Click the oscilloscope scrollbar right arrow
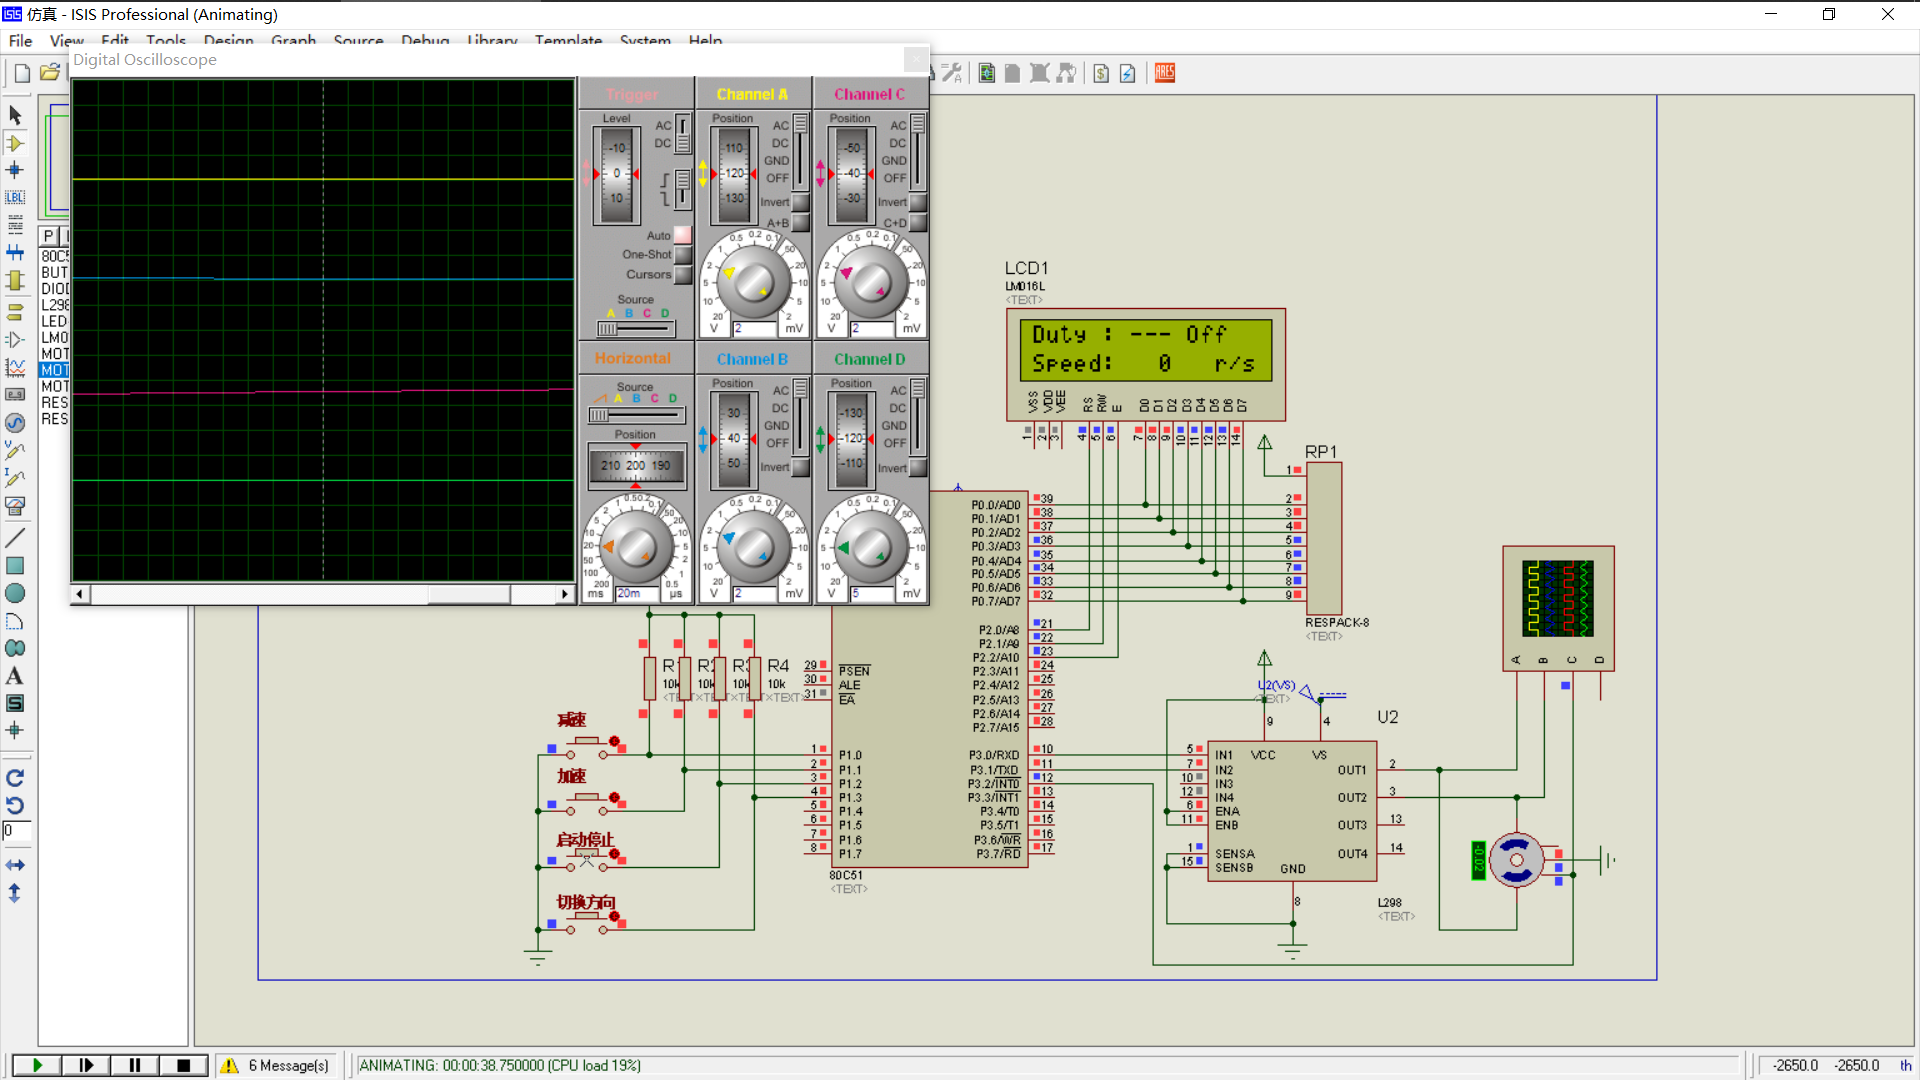 [565, 594]
